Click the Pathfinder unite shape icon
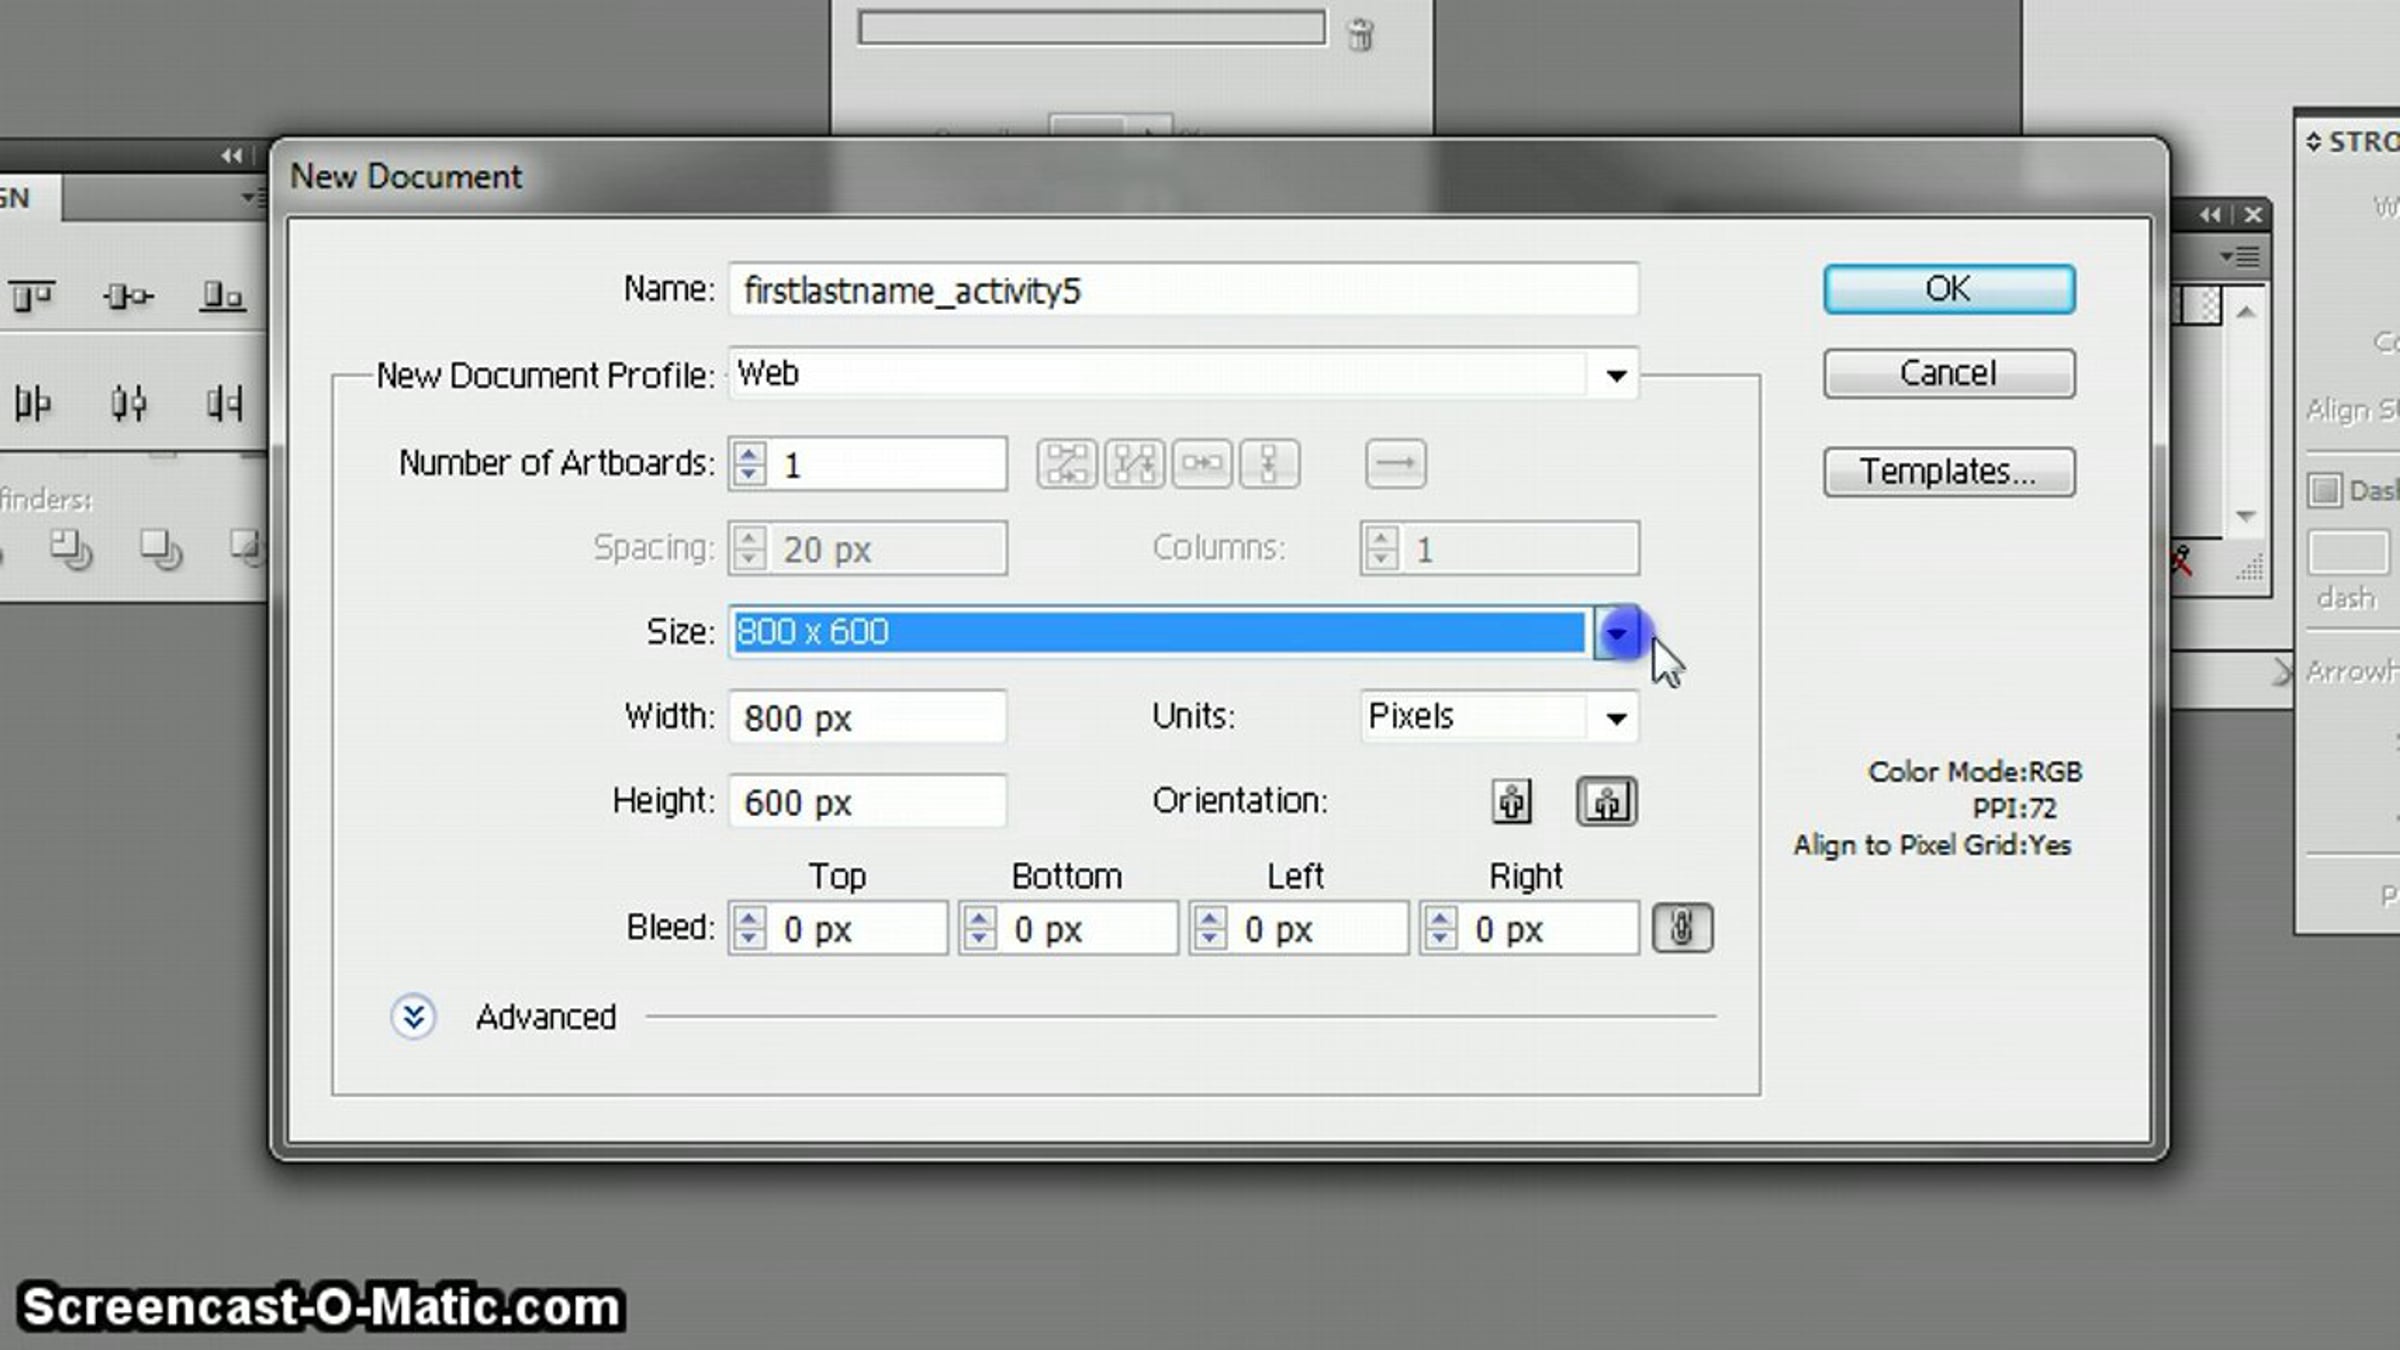This screenshot has width=2400, height=1350. coord(70,549)
